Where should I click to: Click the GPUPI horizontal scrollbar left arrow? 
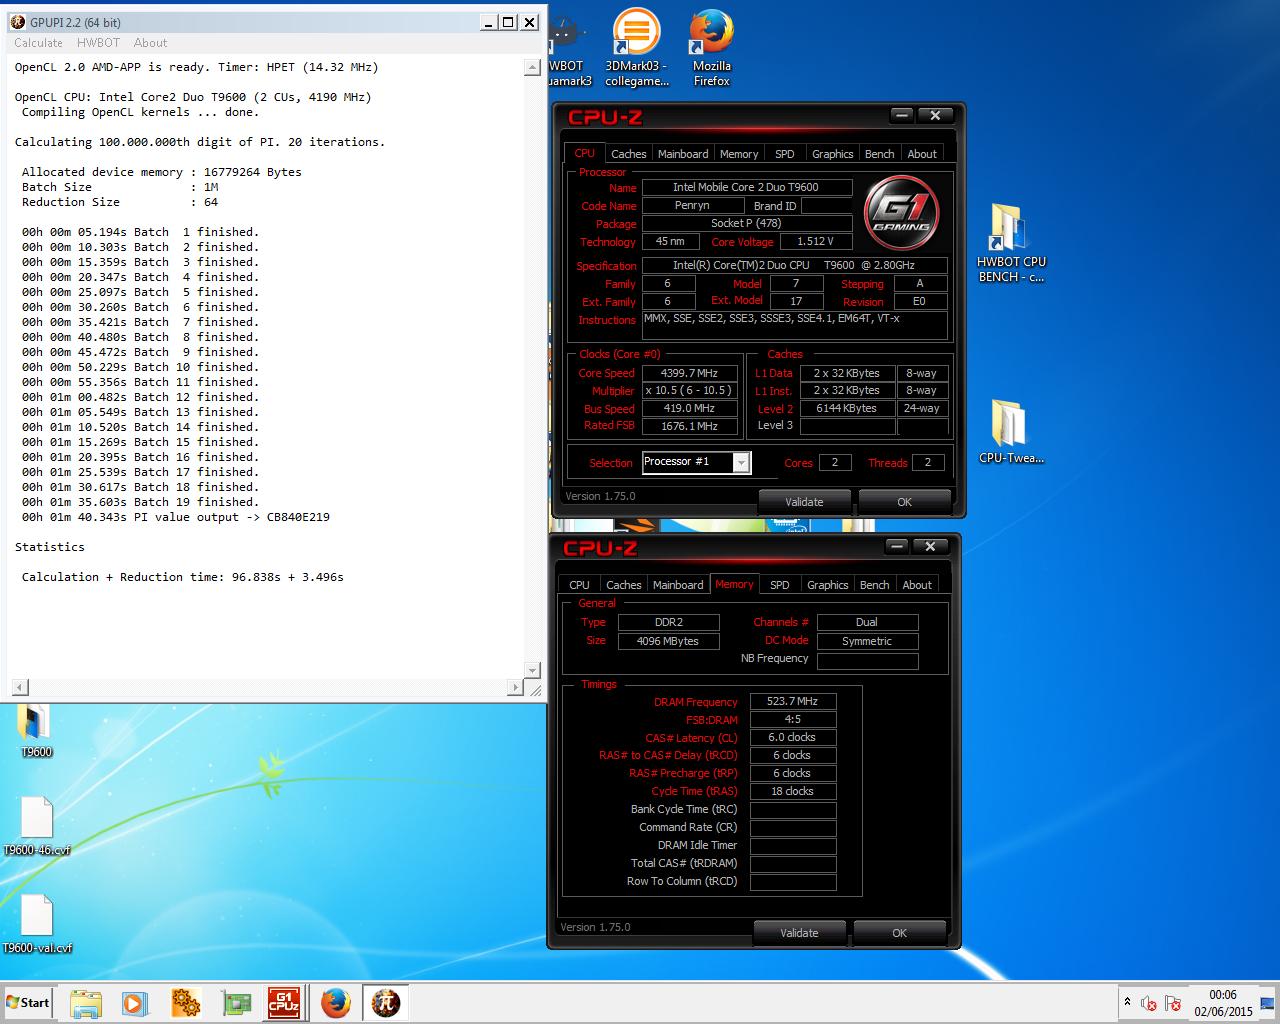coord(19,687)
